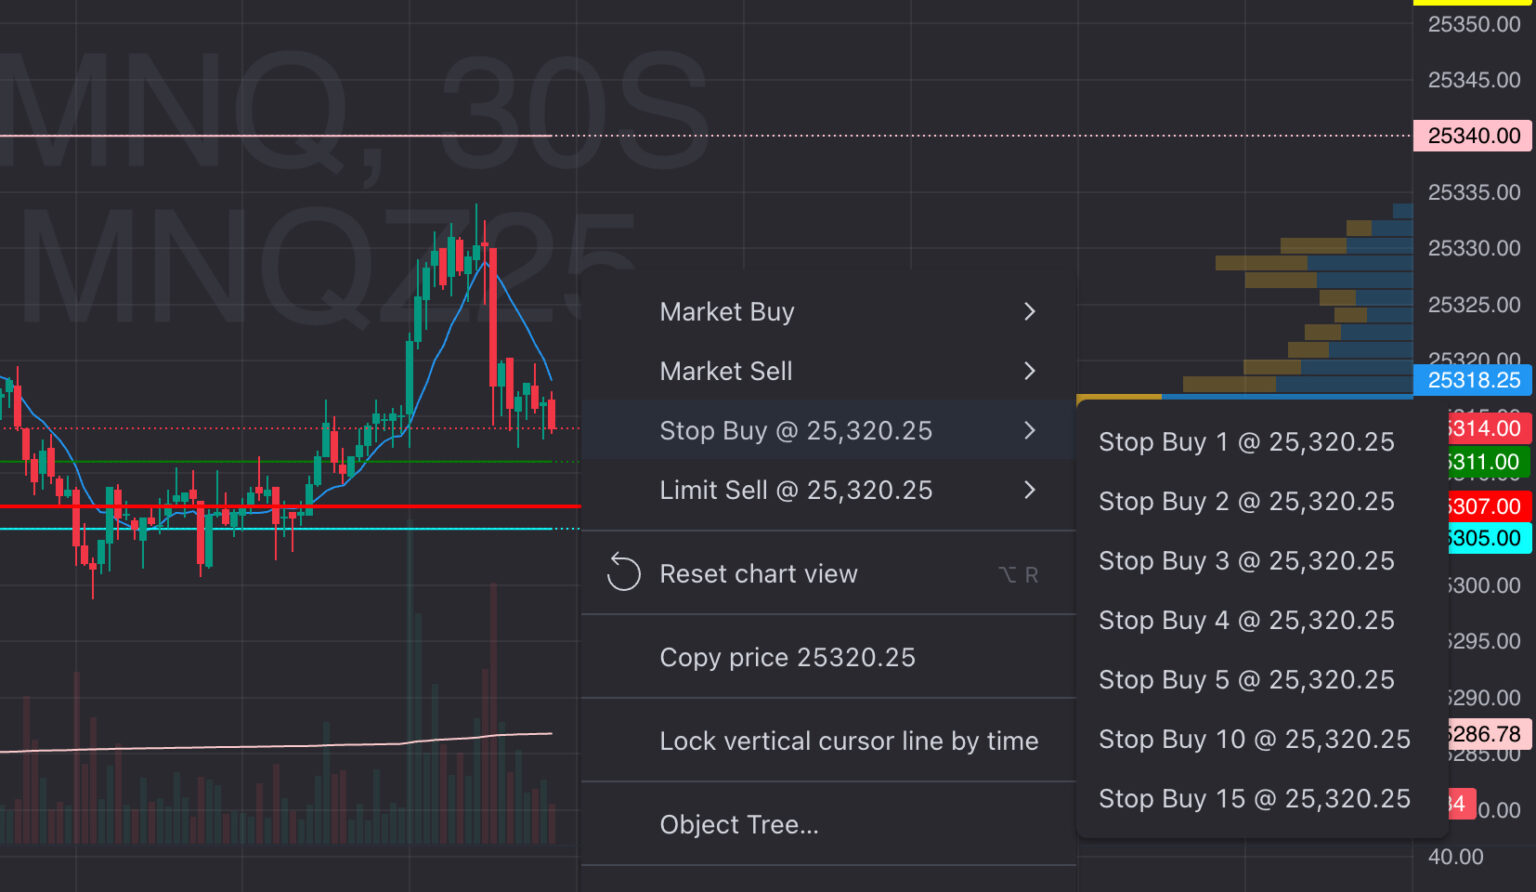The image size is (1536, 892).
Task: Select Stop Buy 5 @ 25,320.25
Action: [1246, 679]
